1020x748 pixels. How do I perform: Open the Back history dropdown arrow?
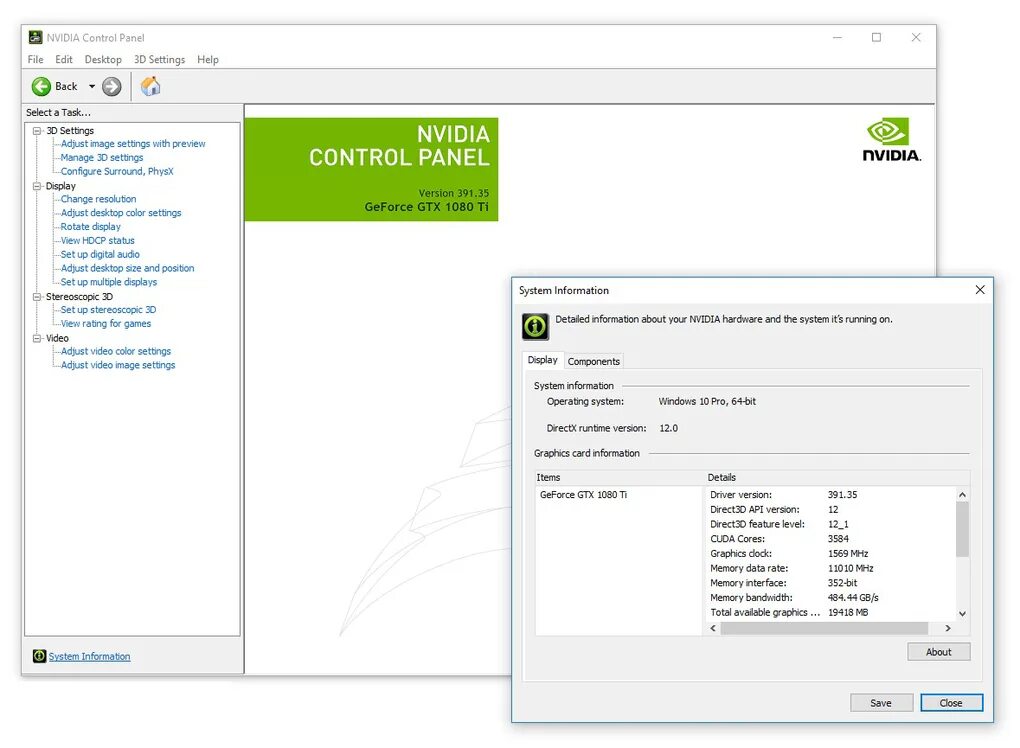point(92,87)
